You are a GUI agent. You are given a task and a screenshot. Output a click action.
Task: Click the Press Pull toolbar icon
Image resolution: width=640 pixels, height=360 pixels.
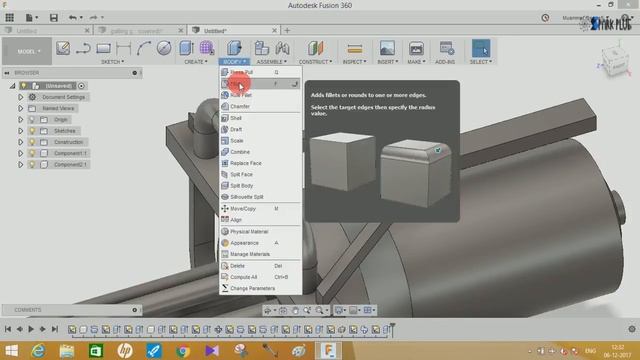tap(234, 48)
